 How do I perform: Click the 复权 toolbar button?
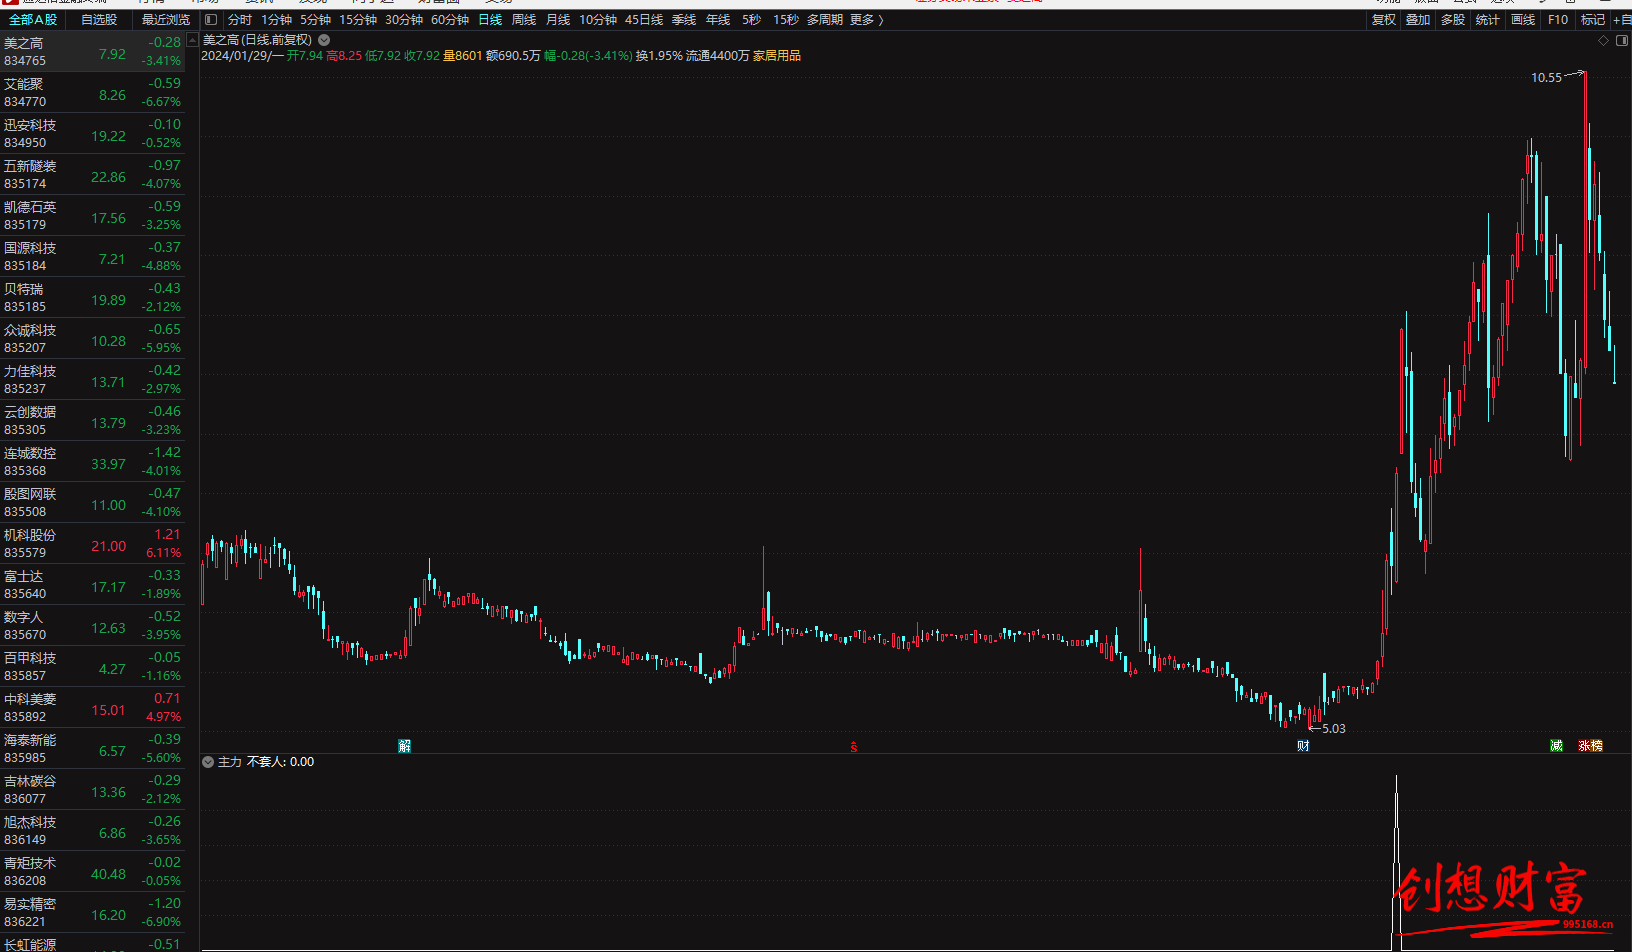point(1384,19)
